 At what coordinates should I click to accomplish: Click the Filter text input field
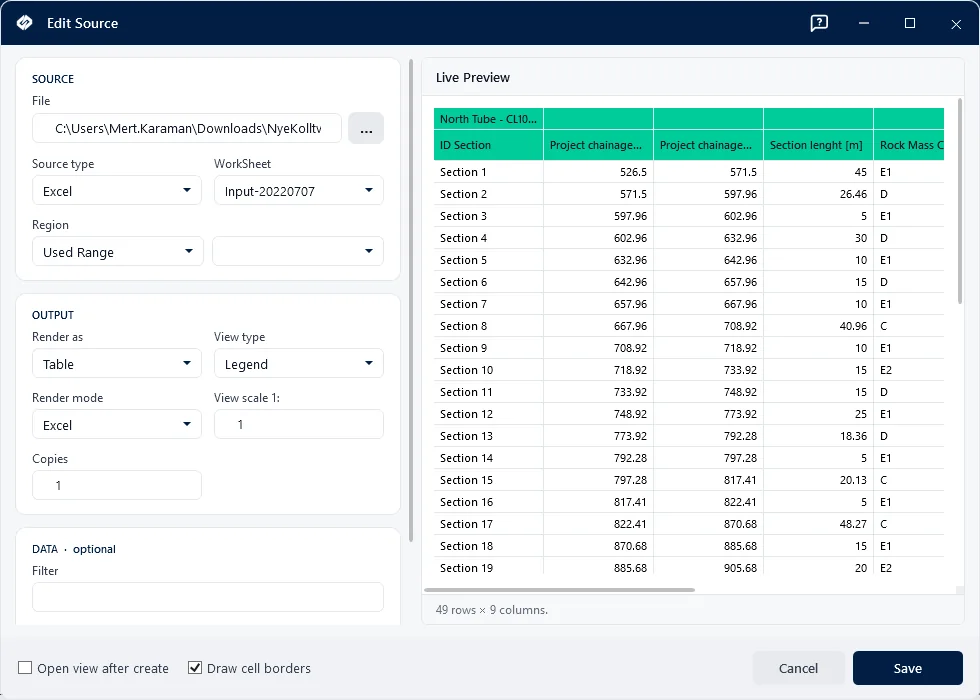point(208,597)
